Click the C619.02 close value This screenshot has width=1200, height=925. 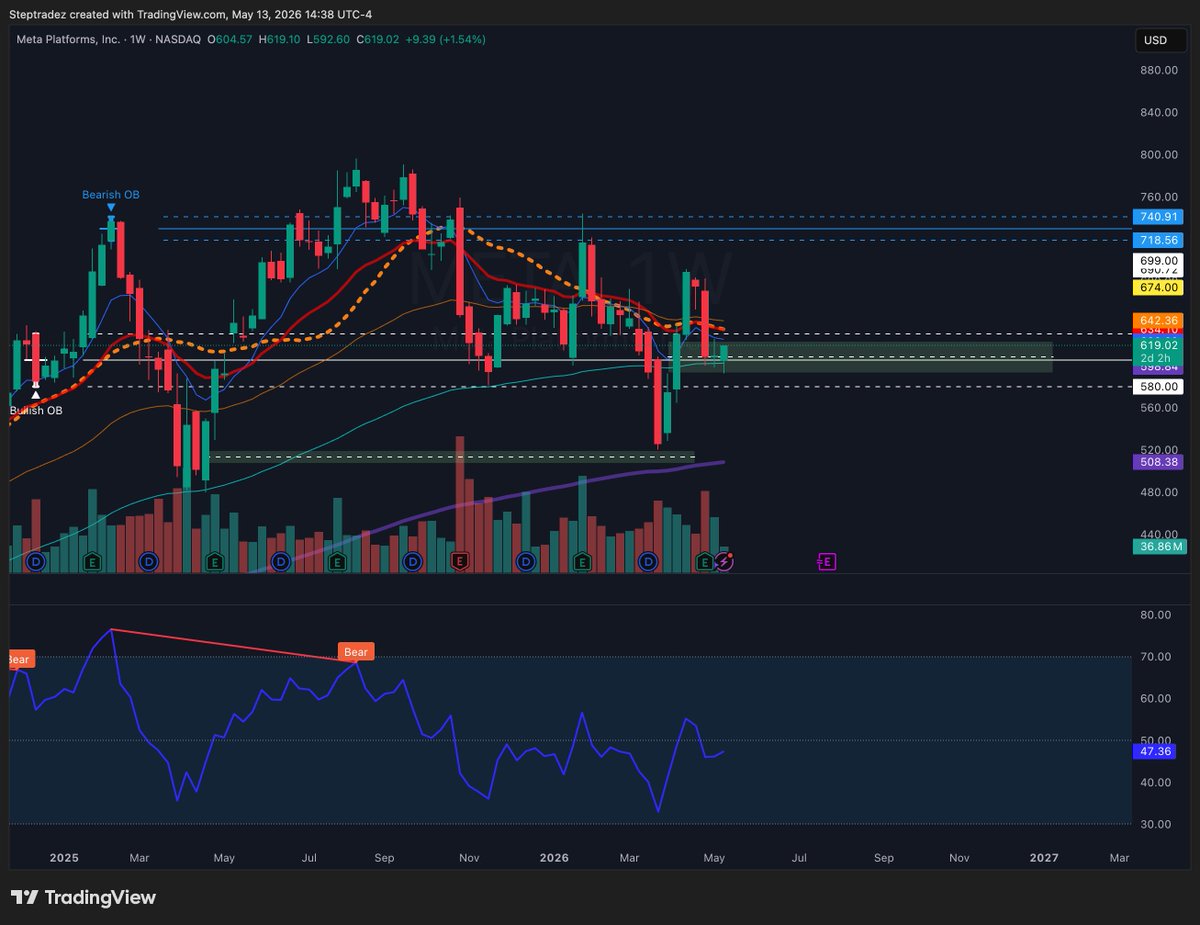[377, 39]
